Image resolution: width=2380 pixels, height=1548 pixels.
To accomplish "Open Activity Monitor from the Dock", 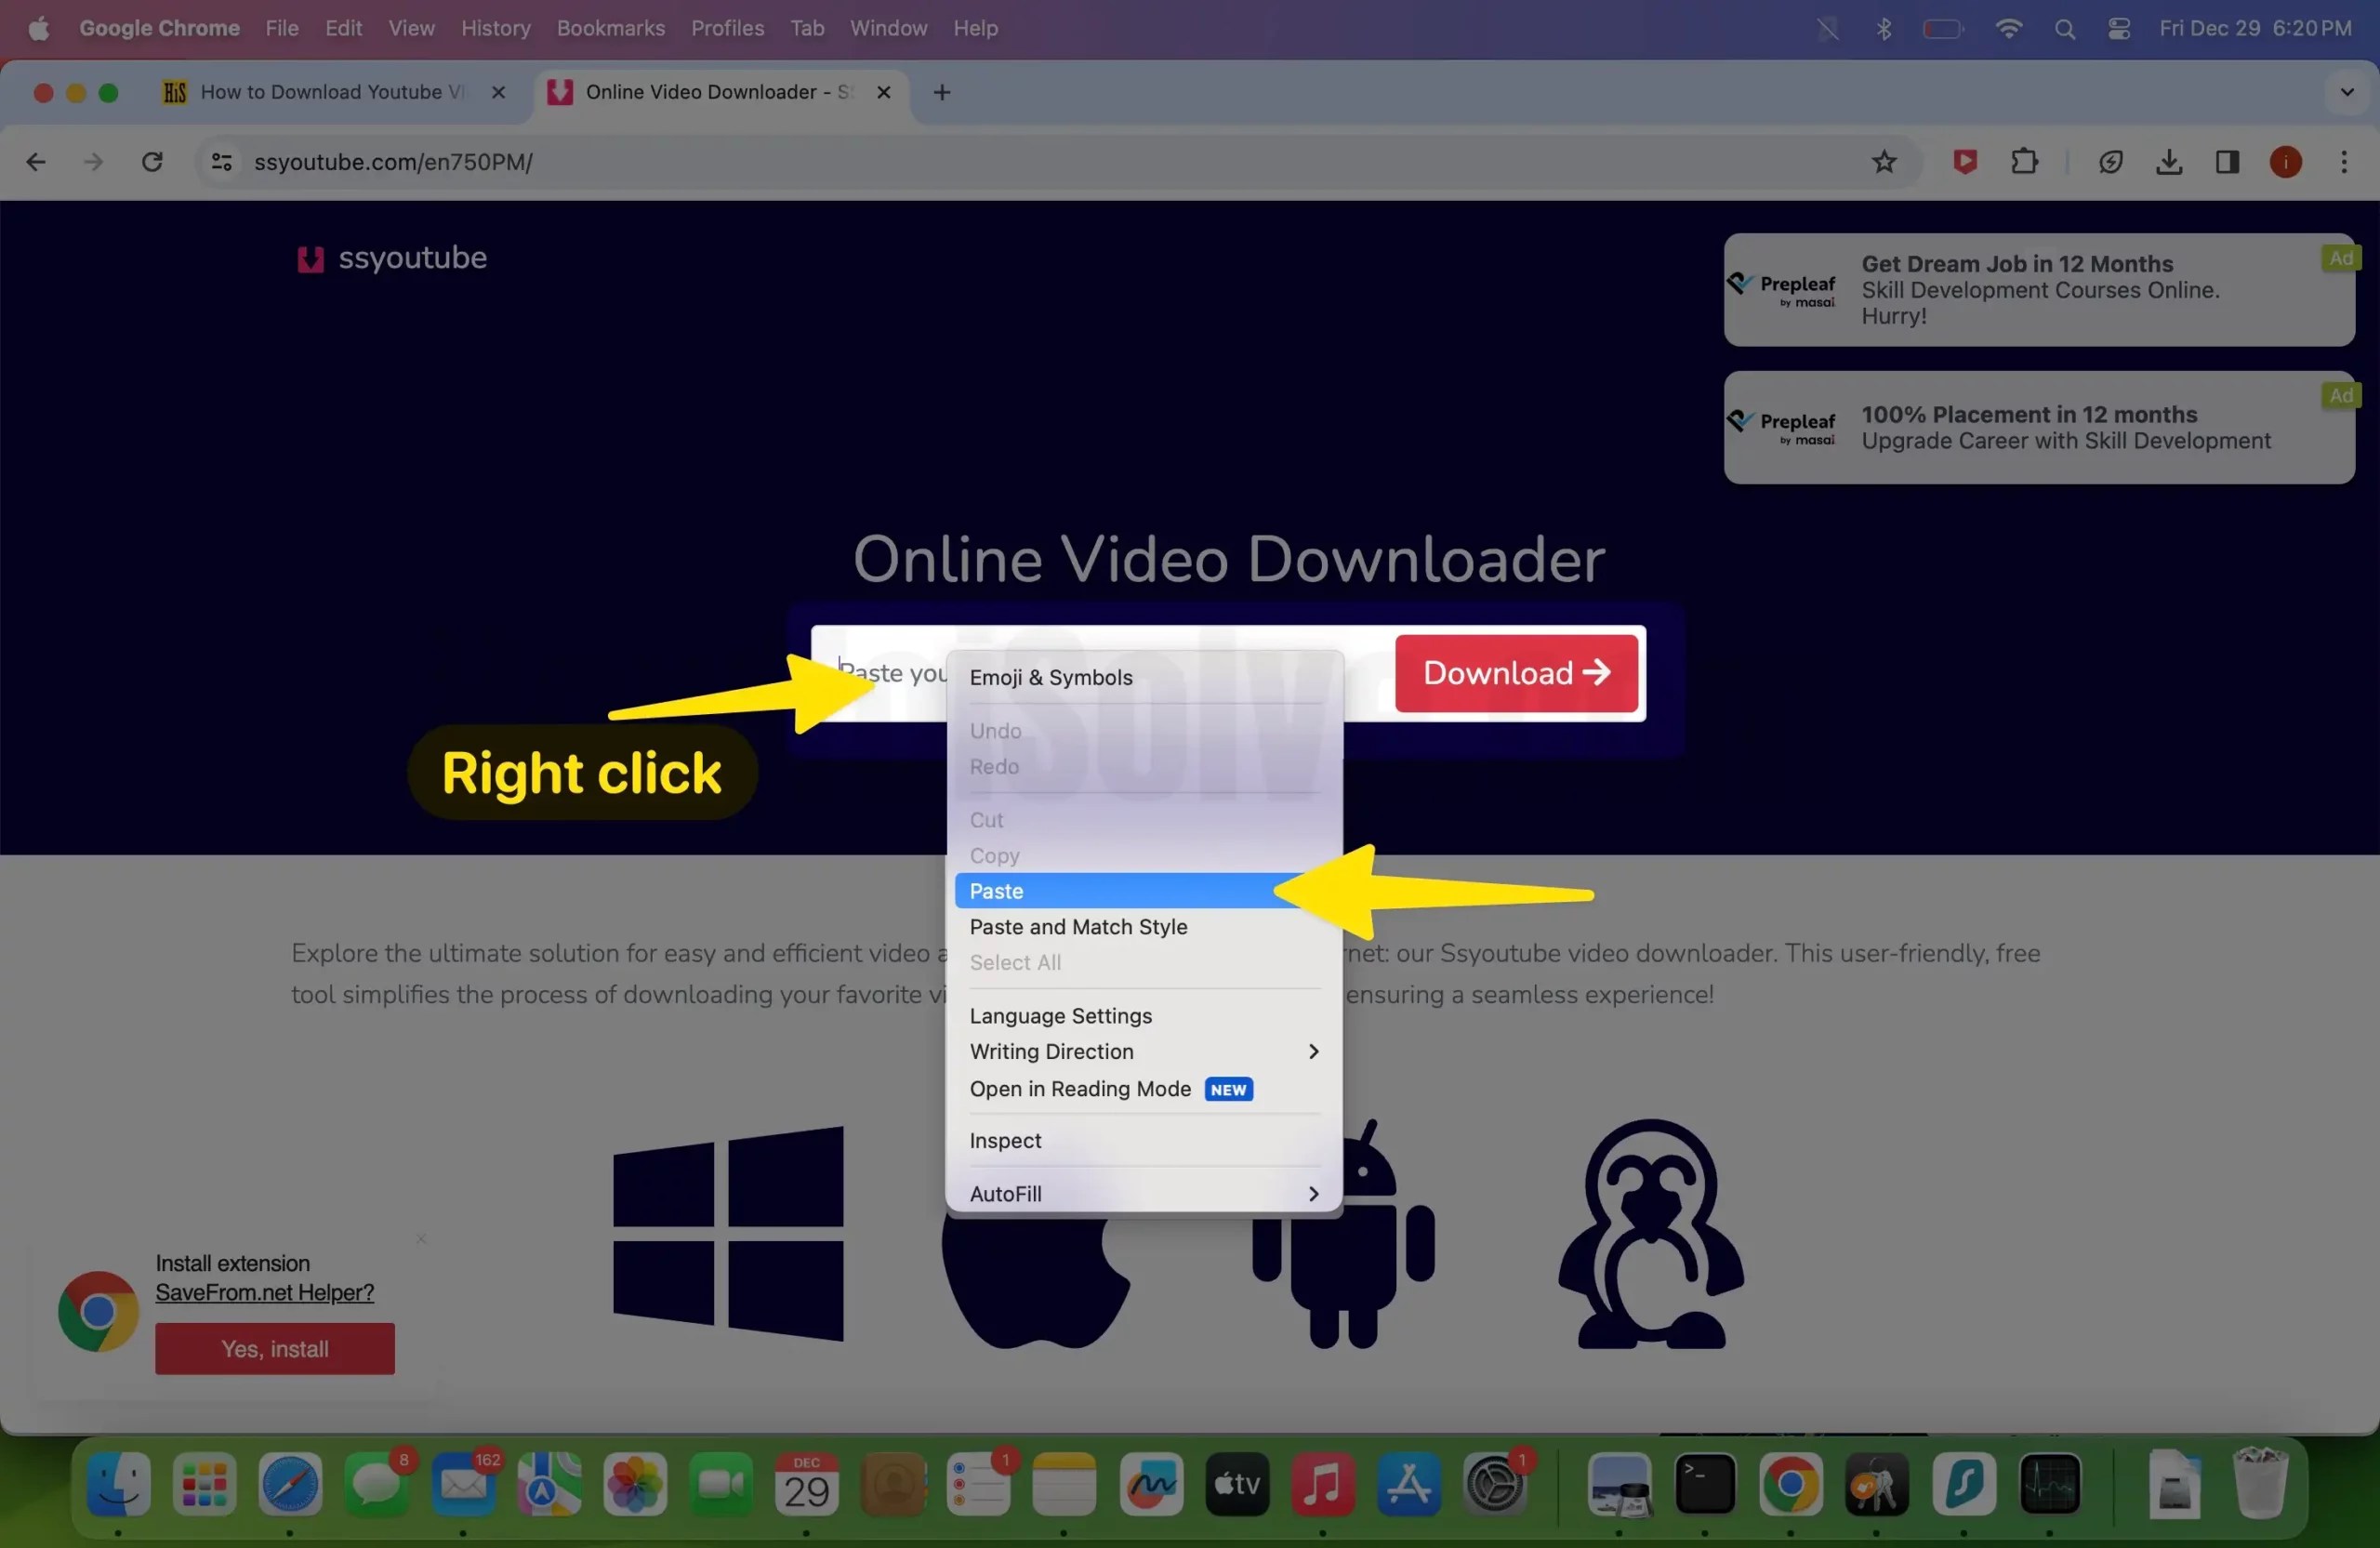I will pos(2051,1487).
